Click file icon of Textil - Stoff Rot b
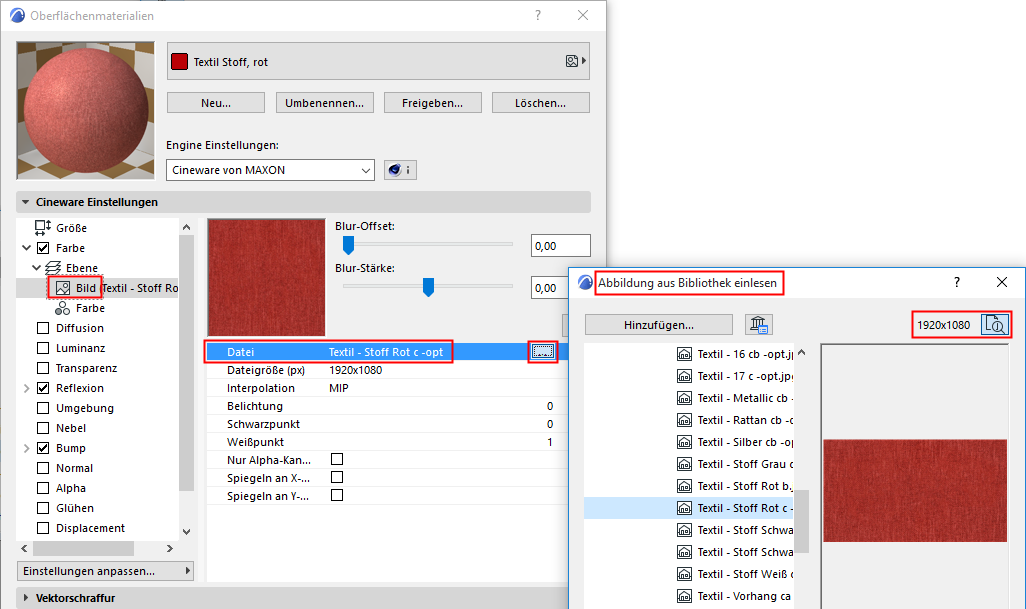The image size is (1026, 609). (684, 486)
